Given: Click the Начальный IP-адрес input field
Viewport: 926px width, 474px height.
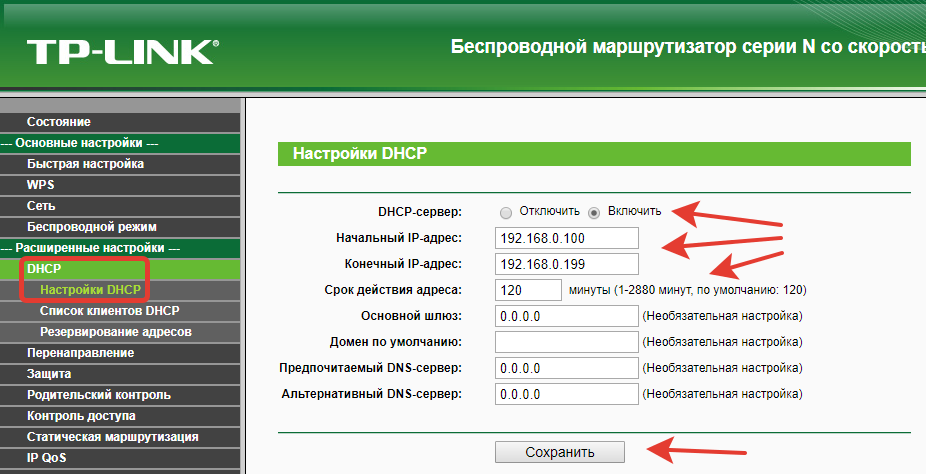Looking at the screenshot, I should pyautogui.click(x=566, y=238).
